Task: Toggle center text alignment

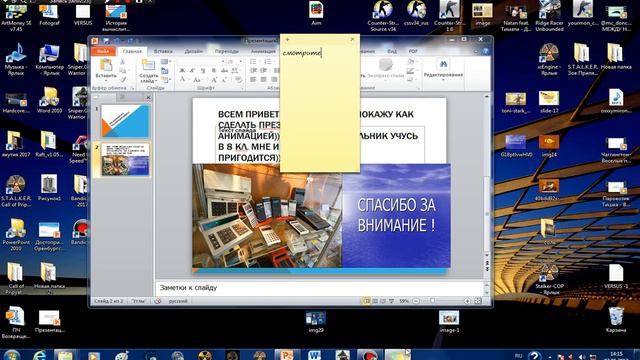Action: click(264, 80)
